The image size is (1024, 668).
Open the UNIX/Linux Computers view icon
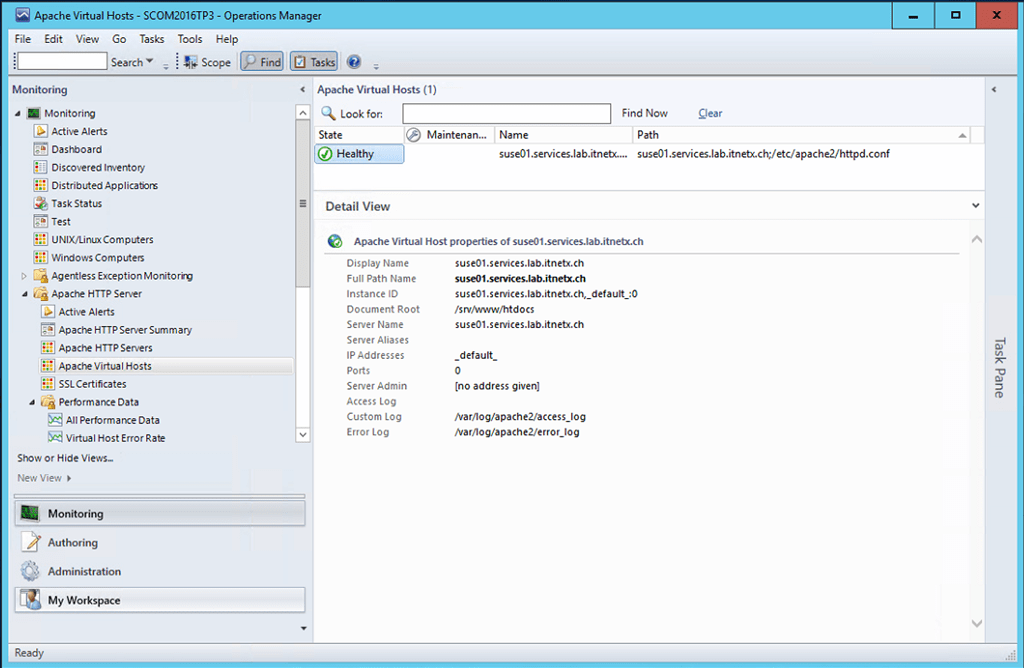(40, 240)
